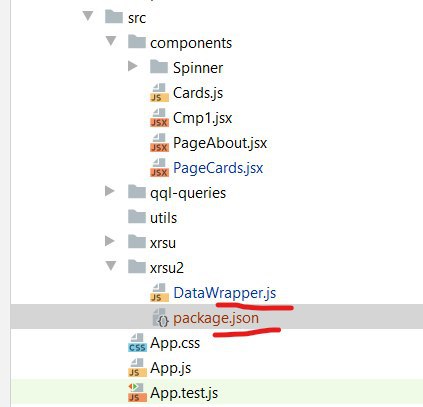Select the Cmp1.jsx file name
The width and height of the screenshot is (423, 407).
coord(202,118)
